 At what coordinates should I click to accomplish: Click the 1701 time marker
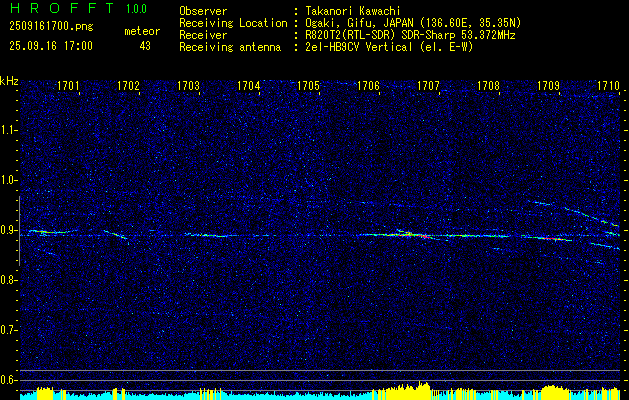pyautogui.click(x=68, y=86)
